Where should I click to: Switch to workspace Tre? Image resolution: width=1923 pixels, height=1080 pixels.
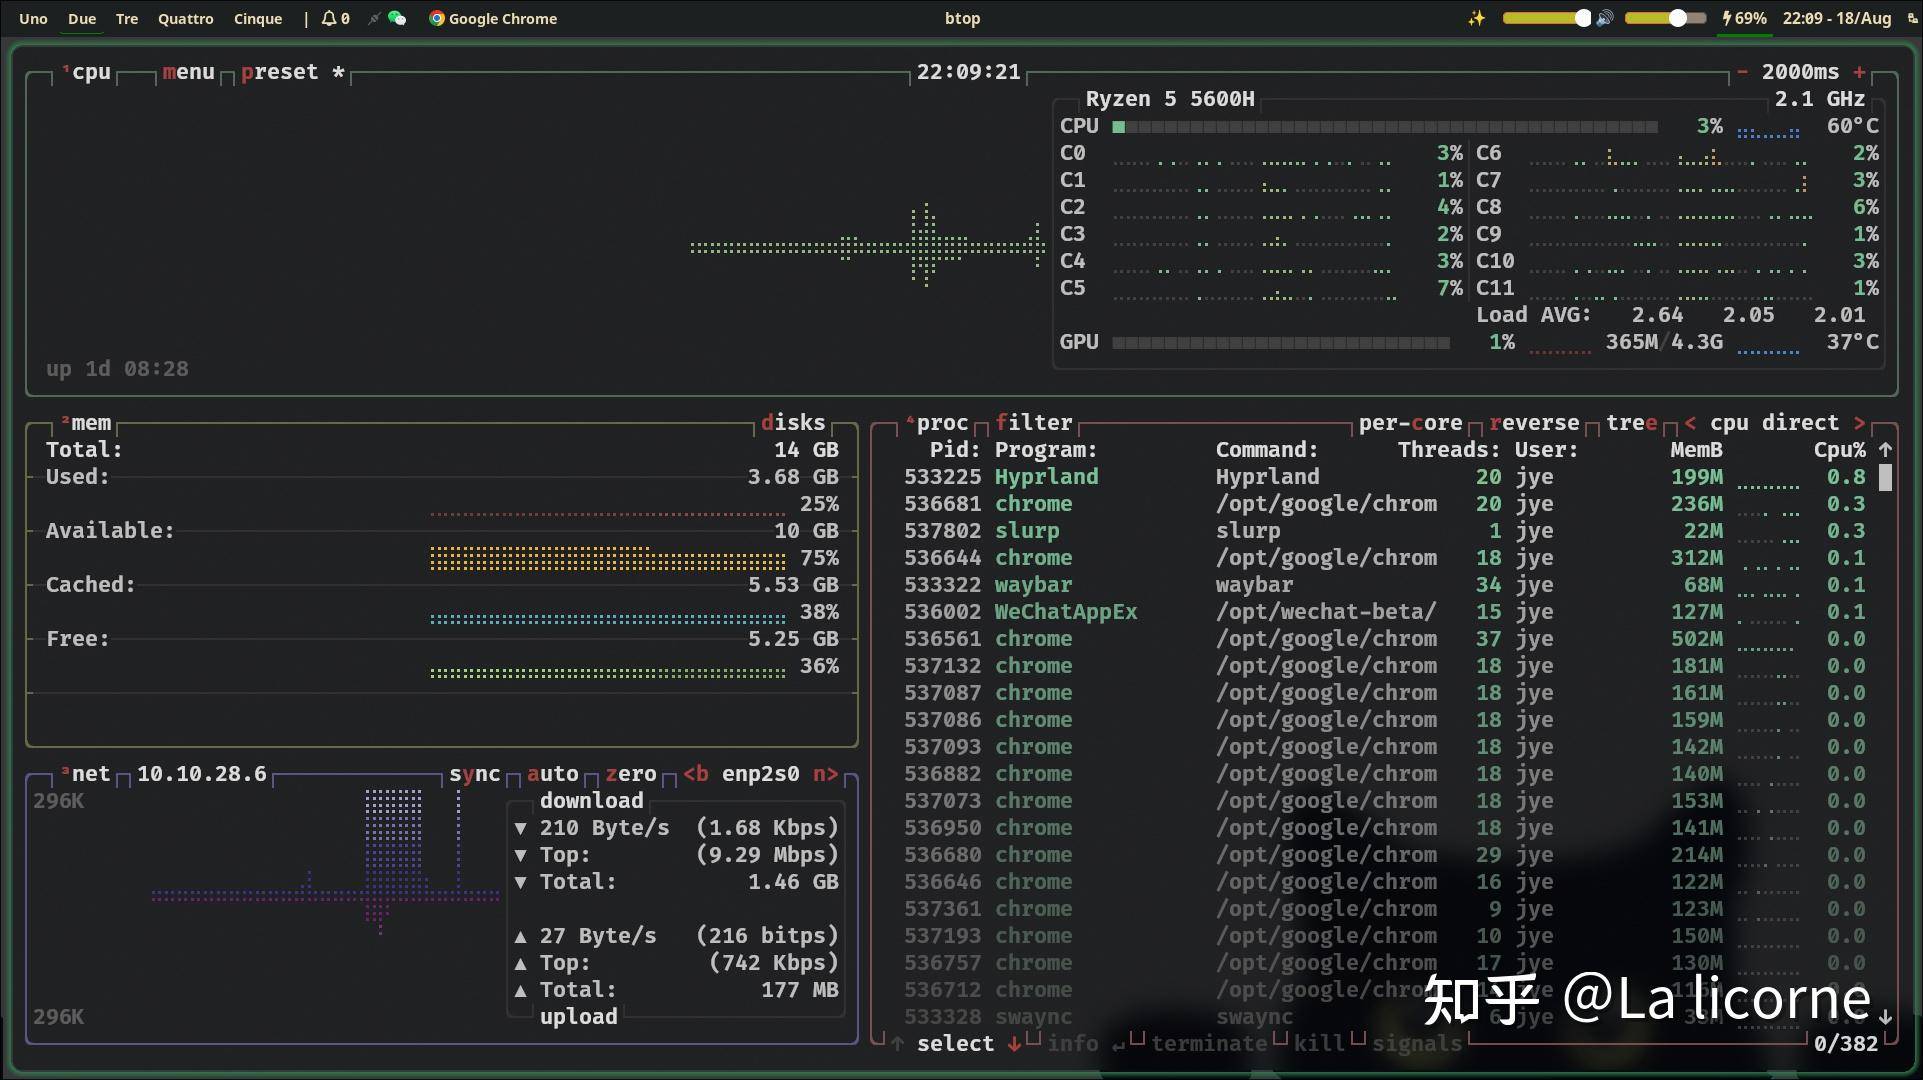click(127, 18)
